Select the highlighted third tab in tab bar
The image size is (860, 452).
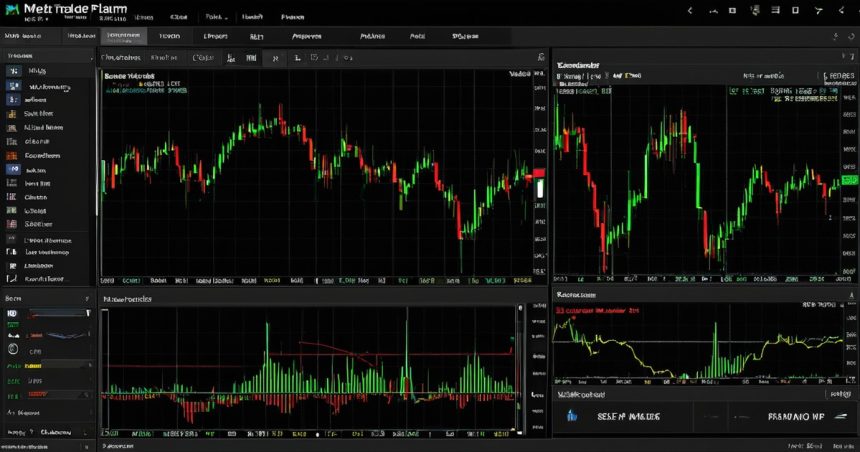point(123,36)
